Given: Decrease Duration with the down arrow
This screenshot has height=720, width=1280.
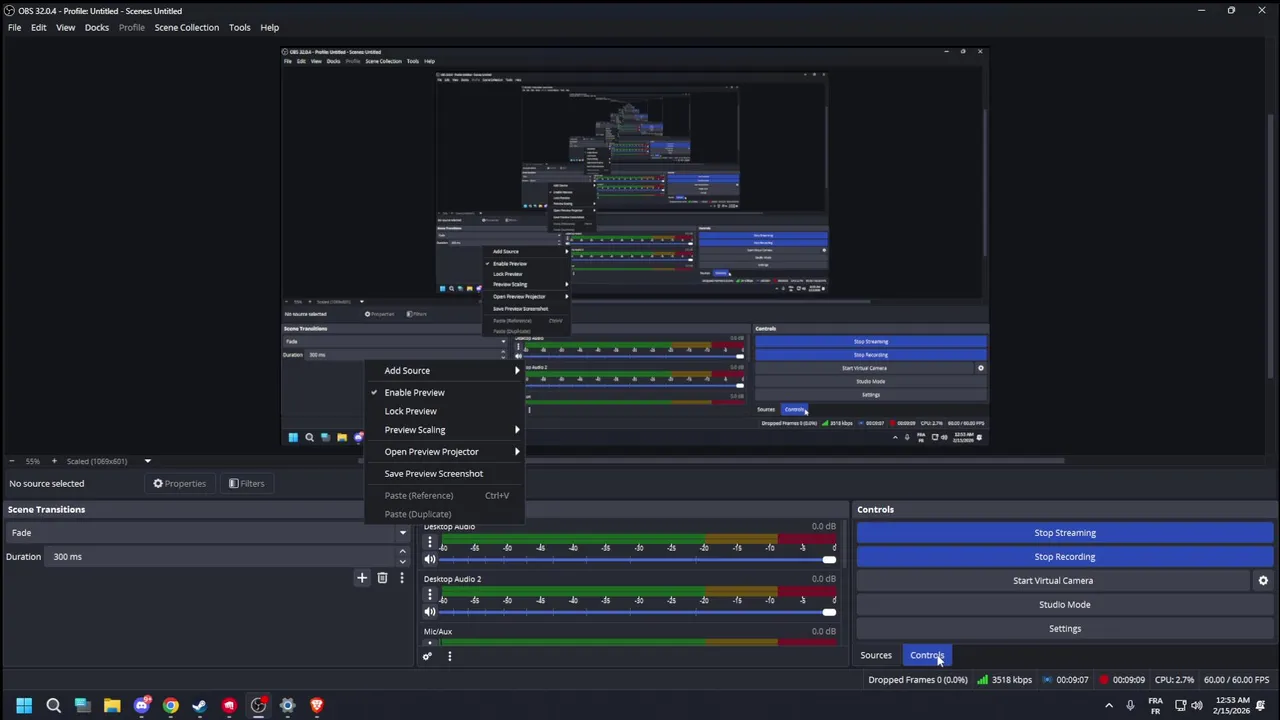Looking at the screenshot, I should pyautogui.click(x=403, y=562).
